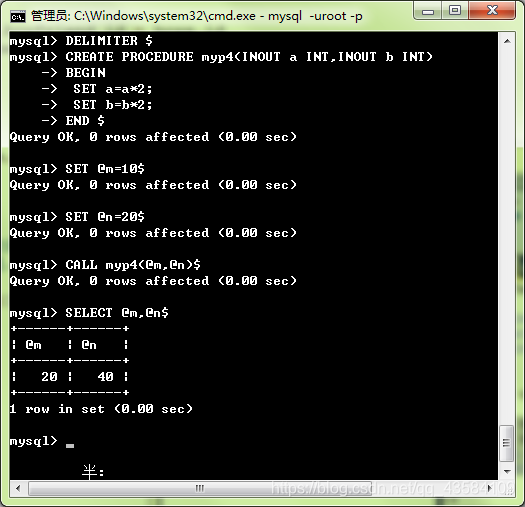Click the window title bar text
Viewport: 525px width, 507px height.
pos(197,16)
